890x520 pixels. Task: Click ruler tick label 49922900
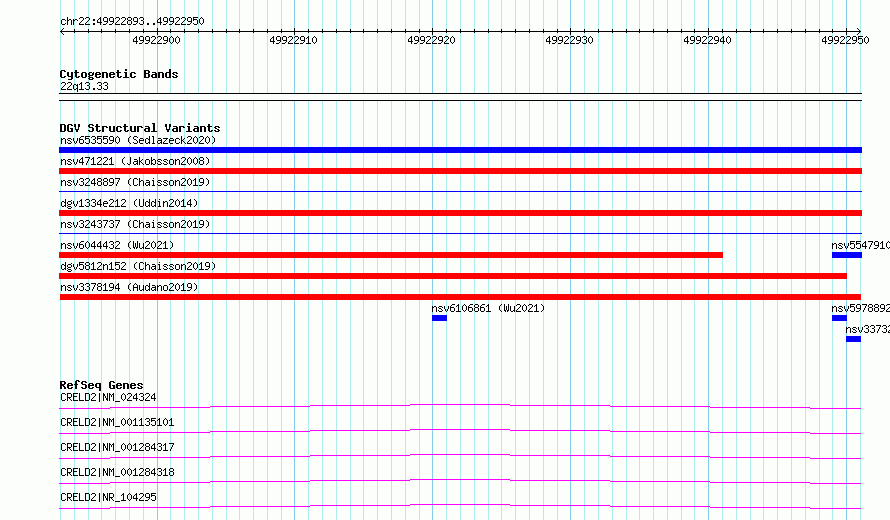coord(156,40)
